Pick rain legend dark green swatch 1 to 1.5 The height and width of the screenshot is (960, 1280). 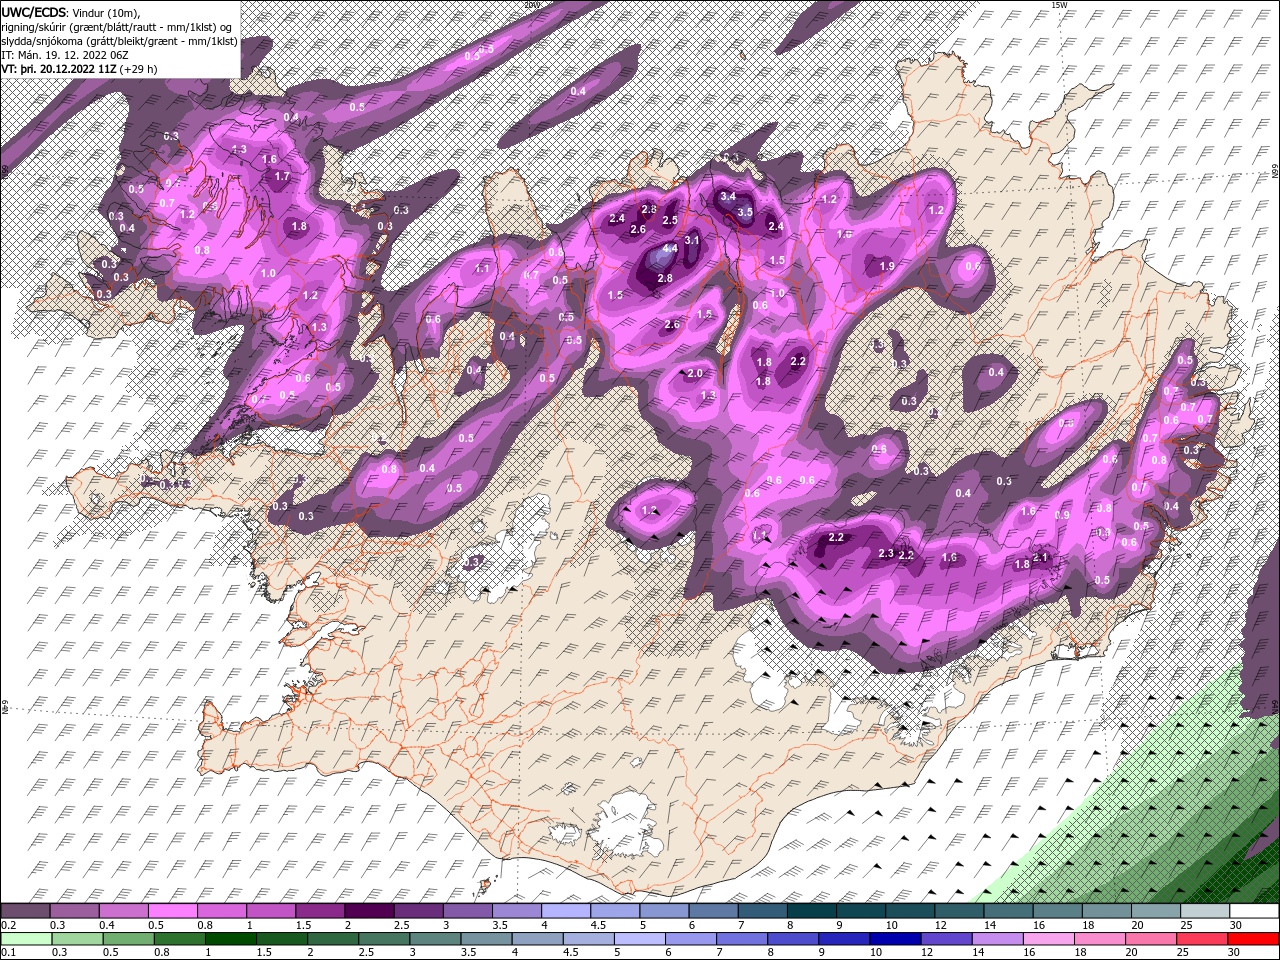tap(229, 939)
